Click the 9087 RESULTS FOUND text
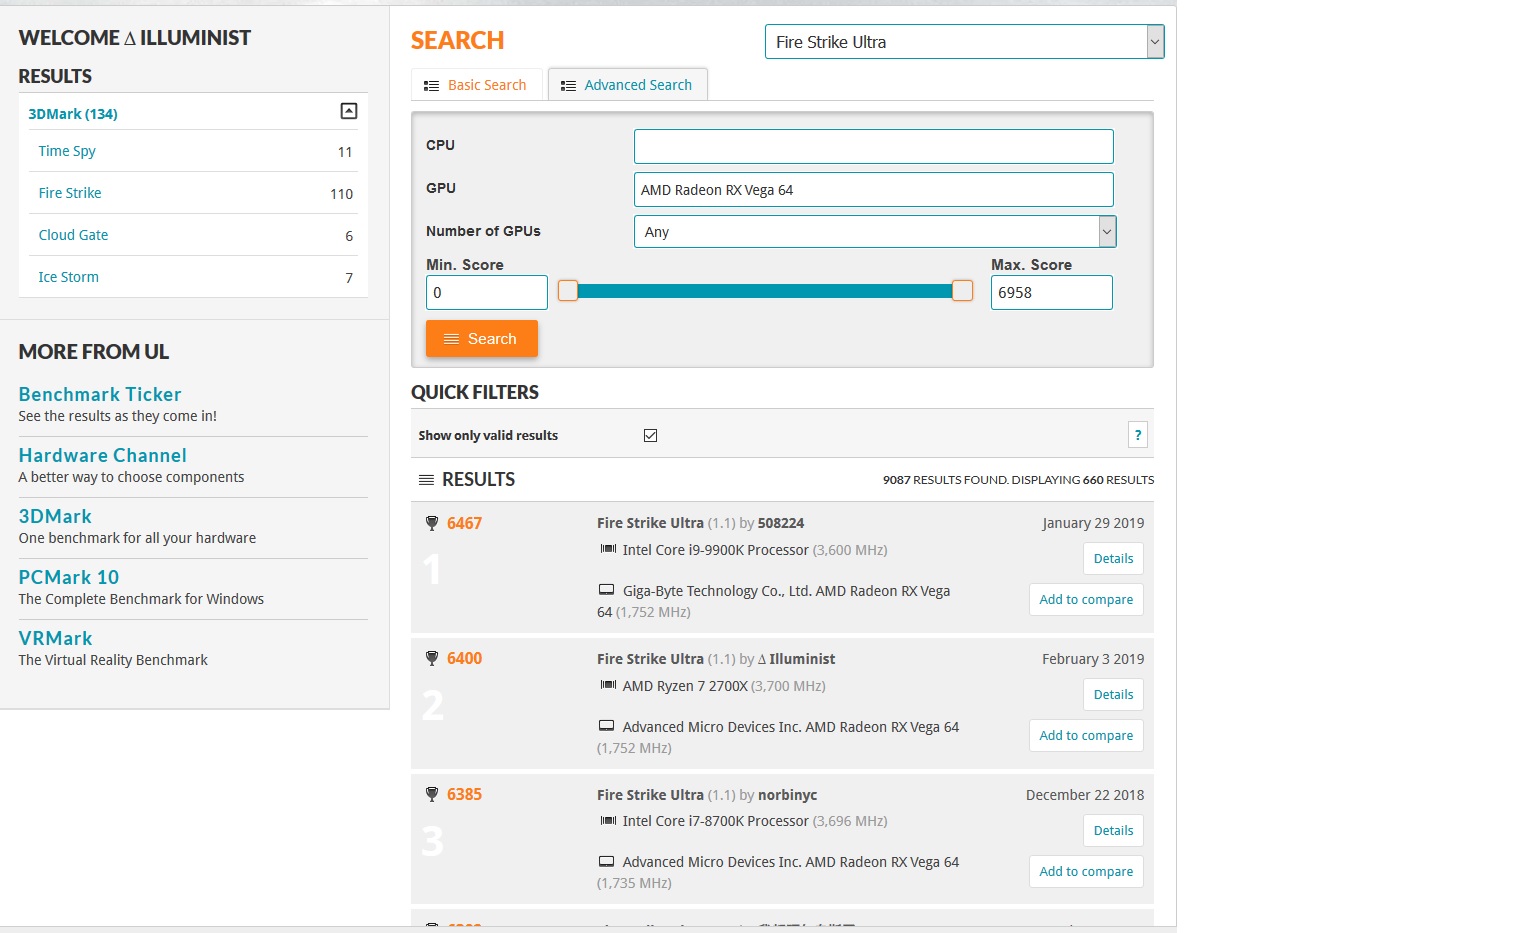This screenshot has height=933, width=1536. 945,480
